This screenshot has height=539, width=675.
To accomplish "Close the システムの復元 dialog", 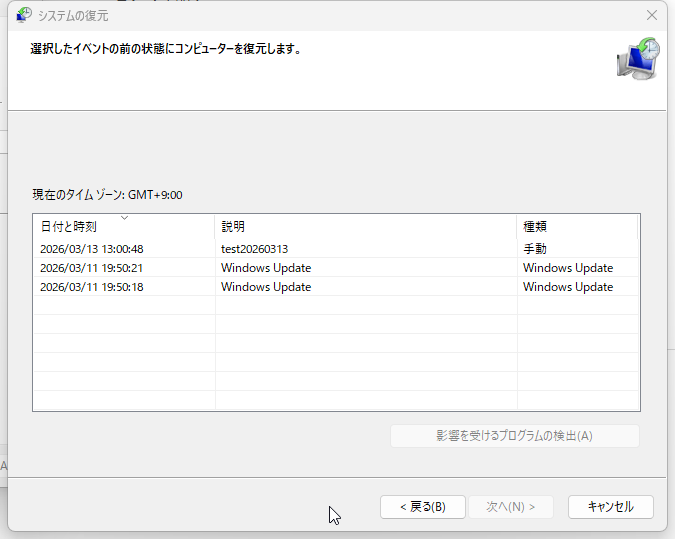I will click(652, 15).
